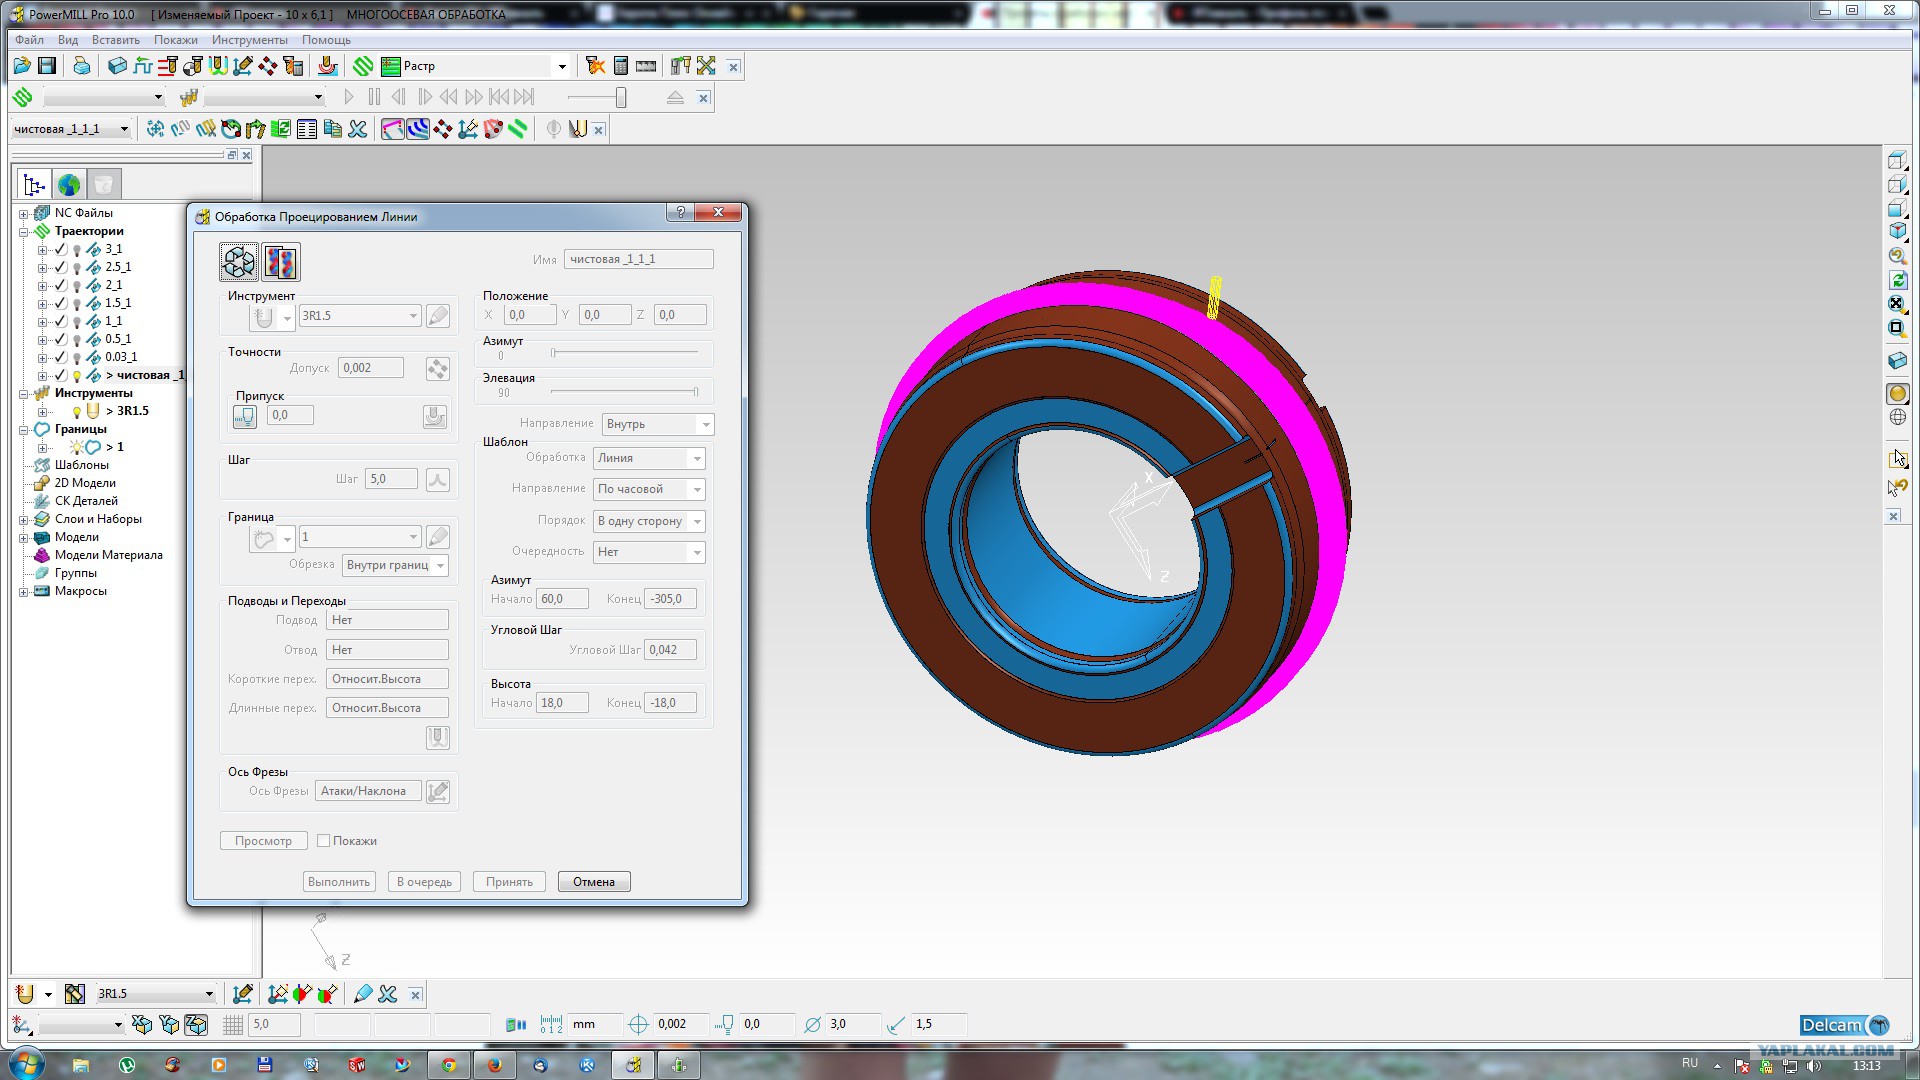Click the measuring ruler icon in the top toolbar
This screenshot has width=1920, height=1080.
pyautogui.click(x=646, y=66)
